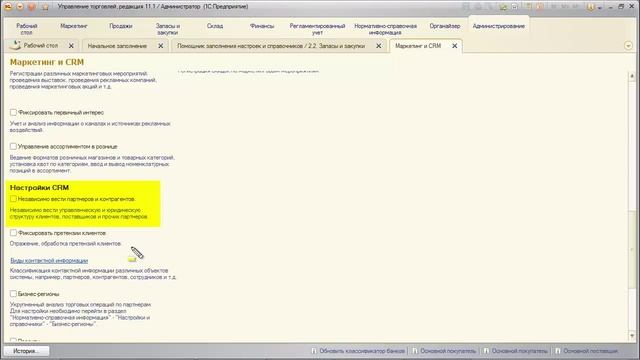This screenshot has width=640, height=360.
Task: Select the 'Маркетинг и CRM' tab
Action: 418,46
